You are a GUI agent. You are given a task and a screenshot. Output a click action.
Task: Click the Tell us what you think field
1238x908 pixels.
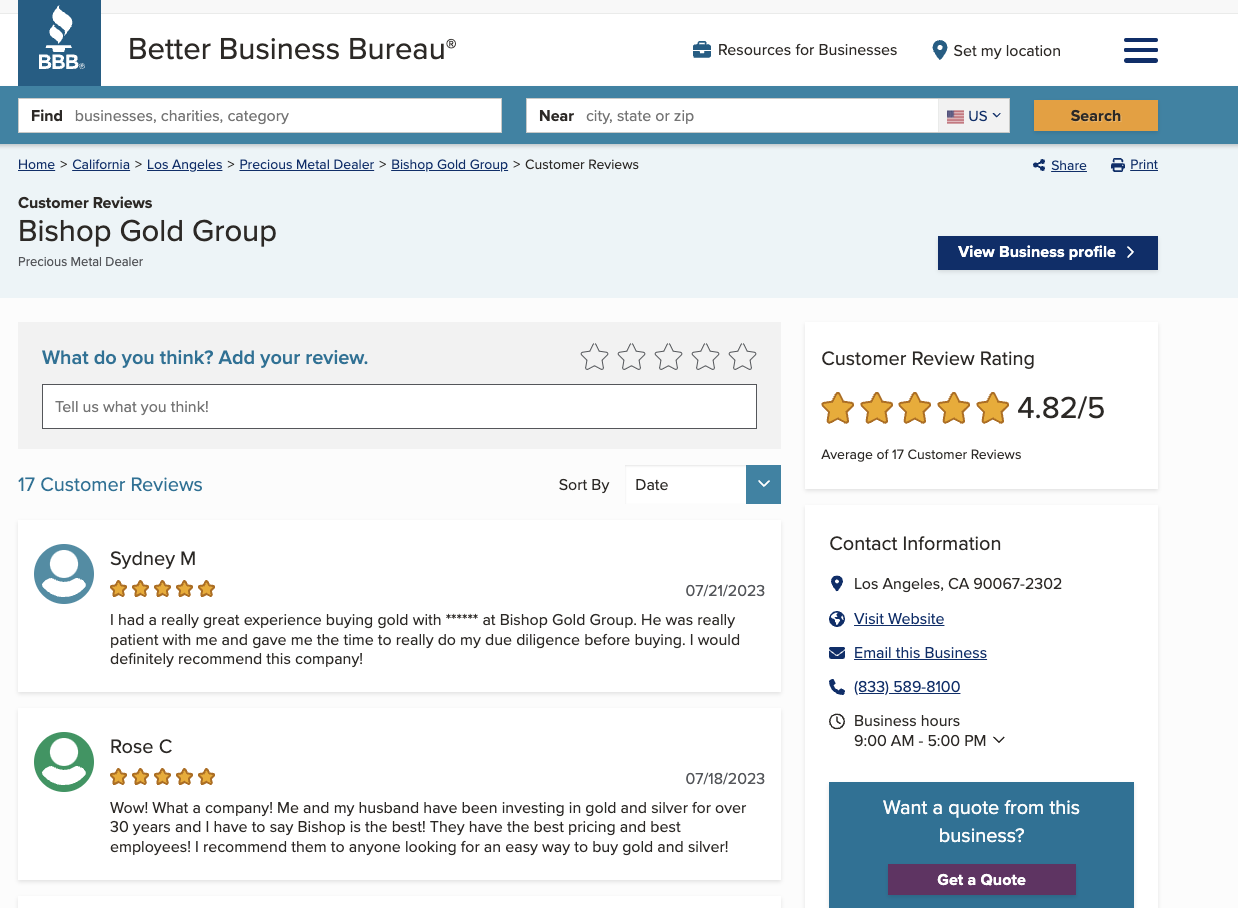(399, 407)
